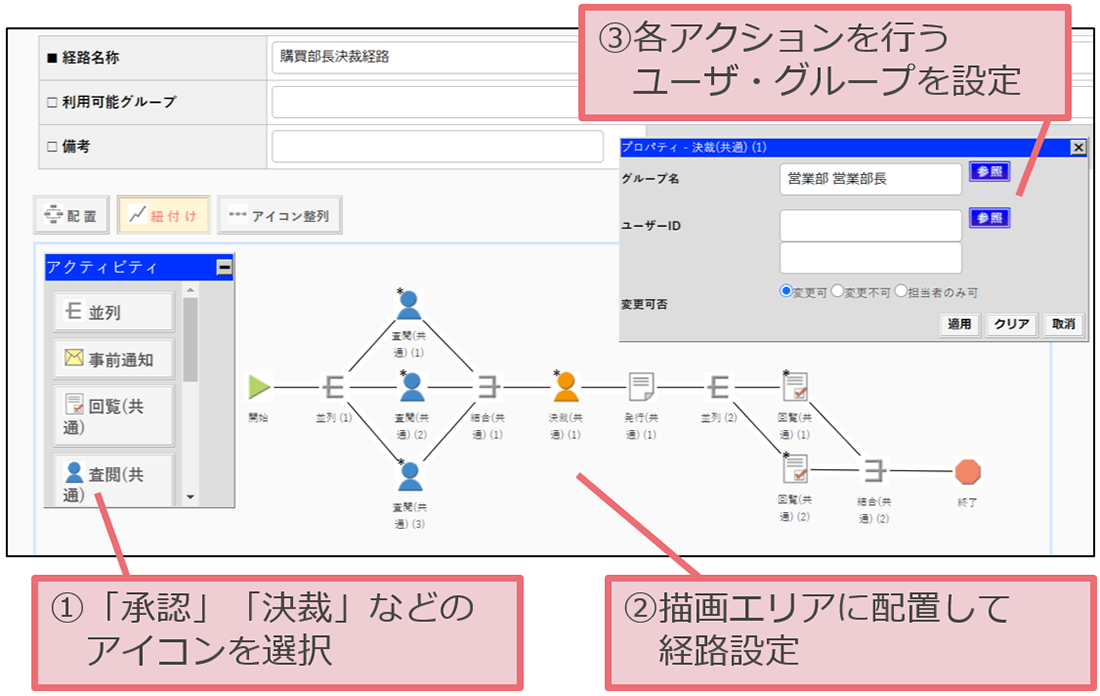Select the 査閲(共通) (3) user node
Viewport: 1100px width, 696px height.
tap(410, 476)
